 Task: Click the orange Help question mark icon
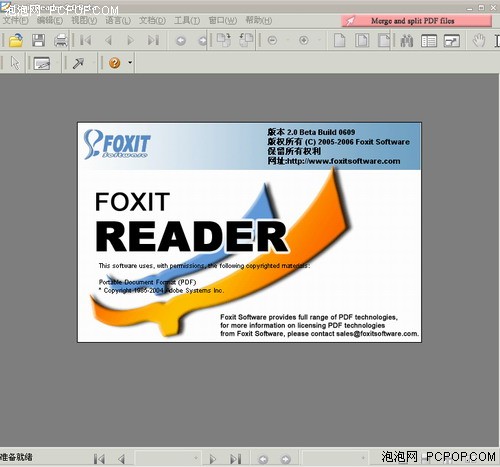tap(115, 63)
